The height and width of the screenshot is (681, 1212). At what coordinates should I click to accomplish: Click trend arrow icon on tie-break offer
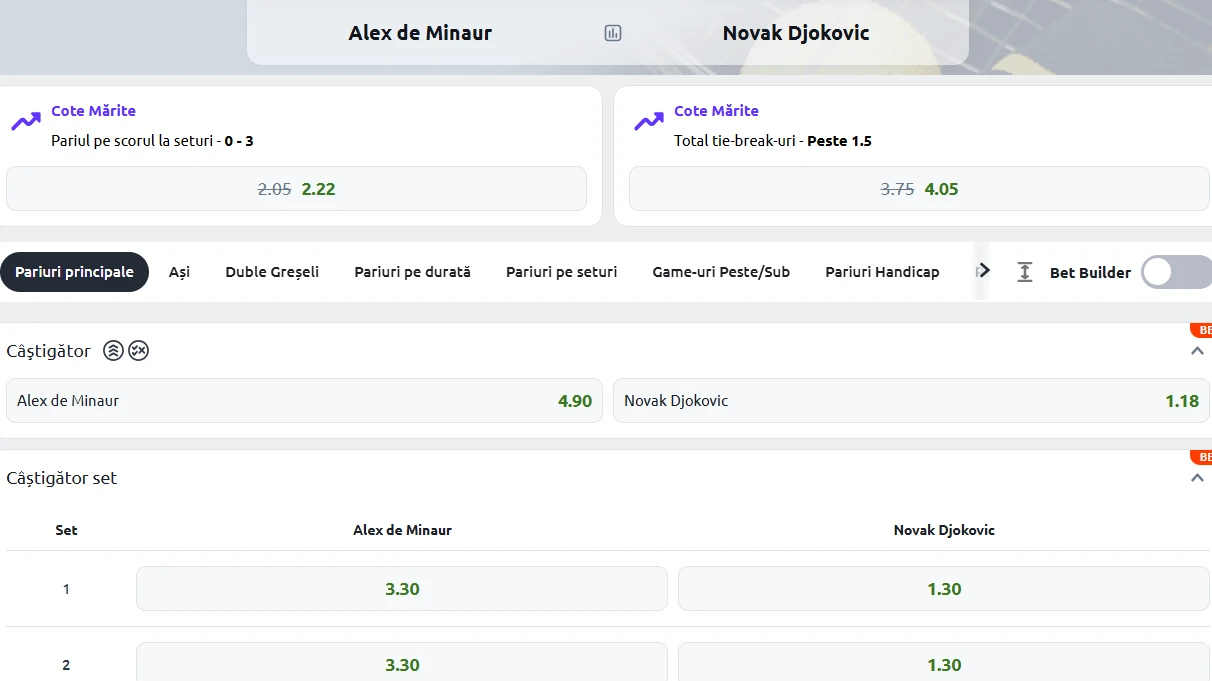point(649,122)
